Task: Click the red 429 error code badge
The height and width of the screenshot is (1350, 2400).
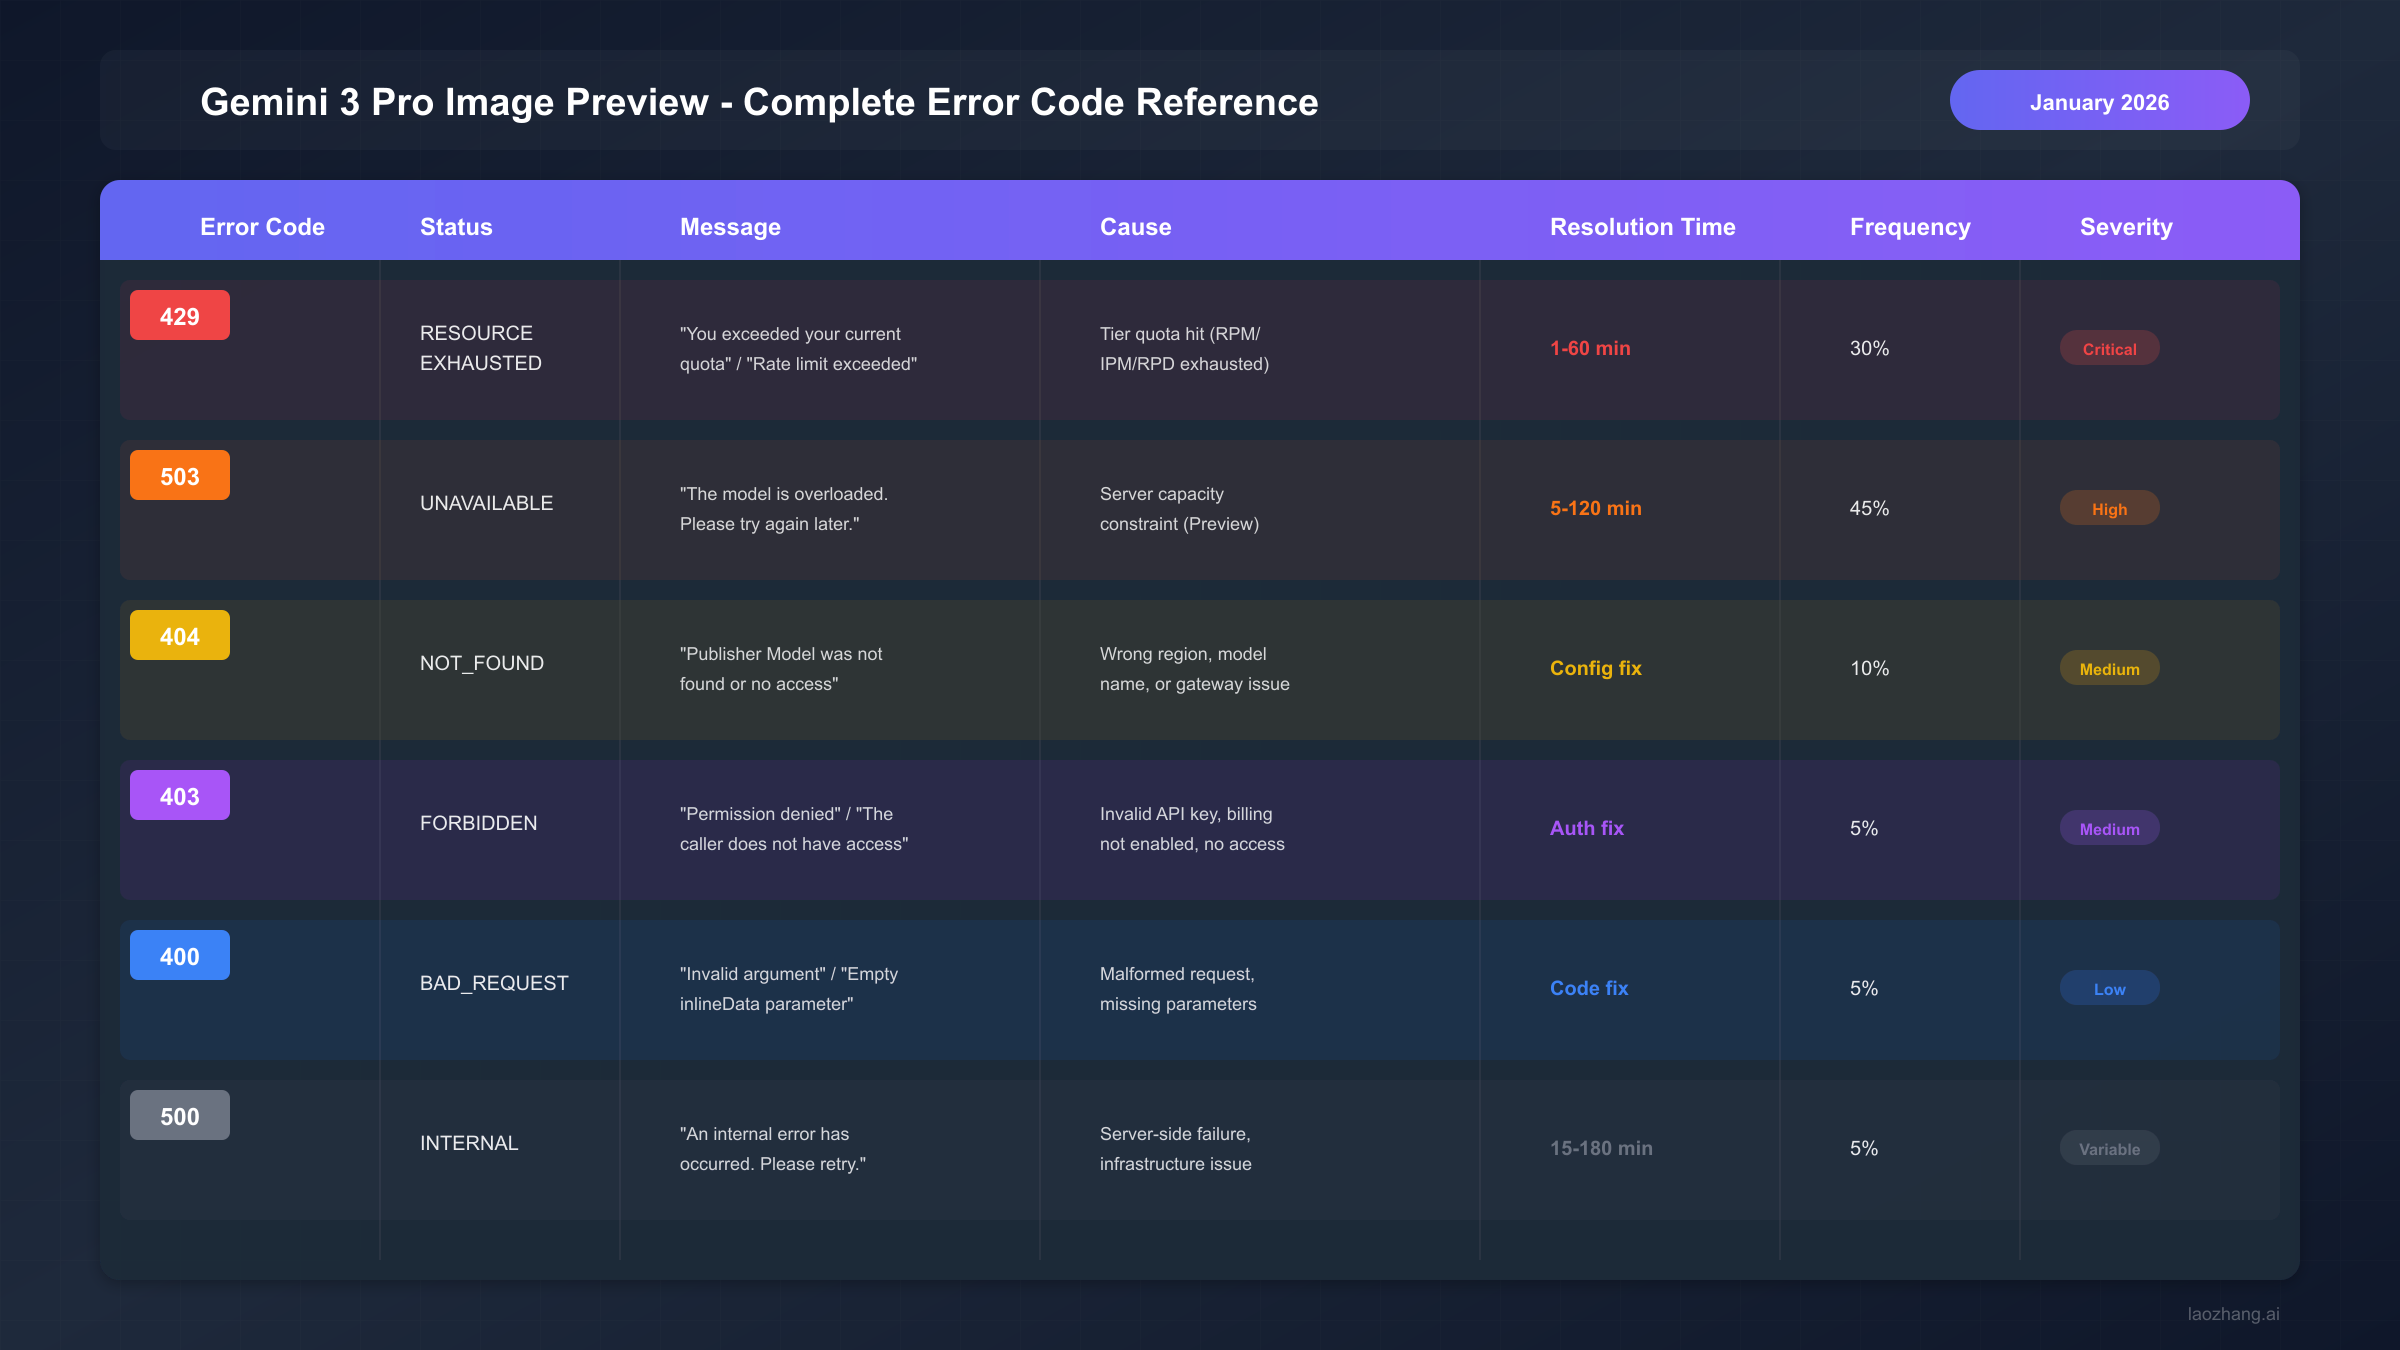Action: click(x=179, y=314)
